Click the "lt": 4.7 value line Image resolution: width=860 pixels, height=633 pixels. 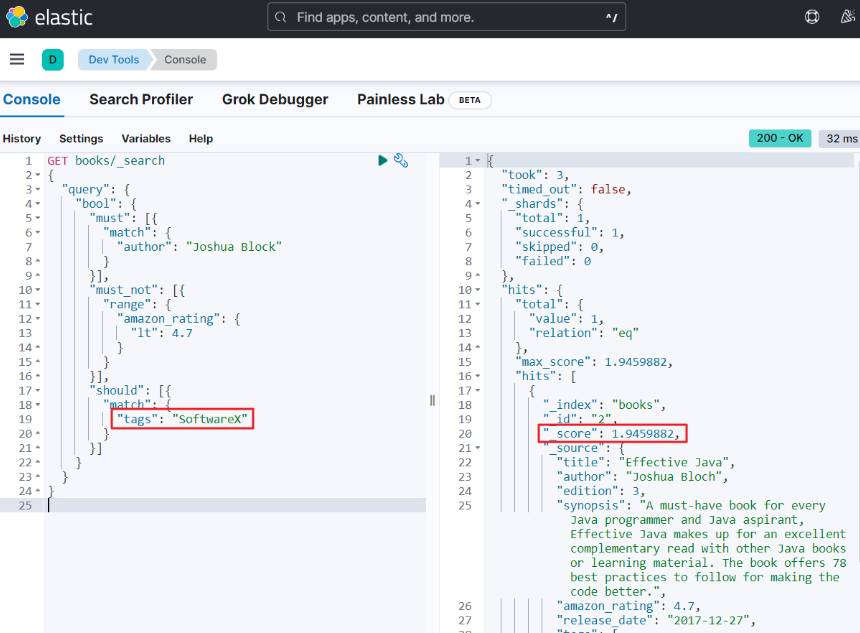[x=161, y=333]
